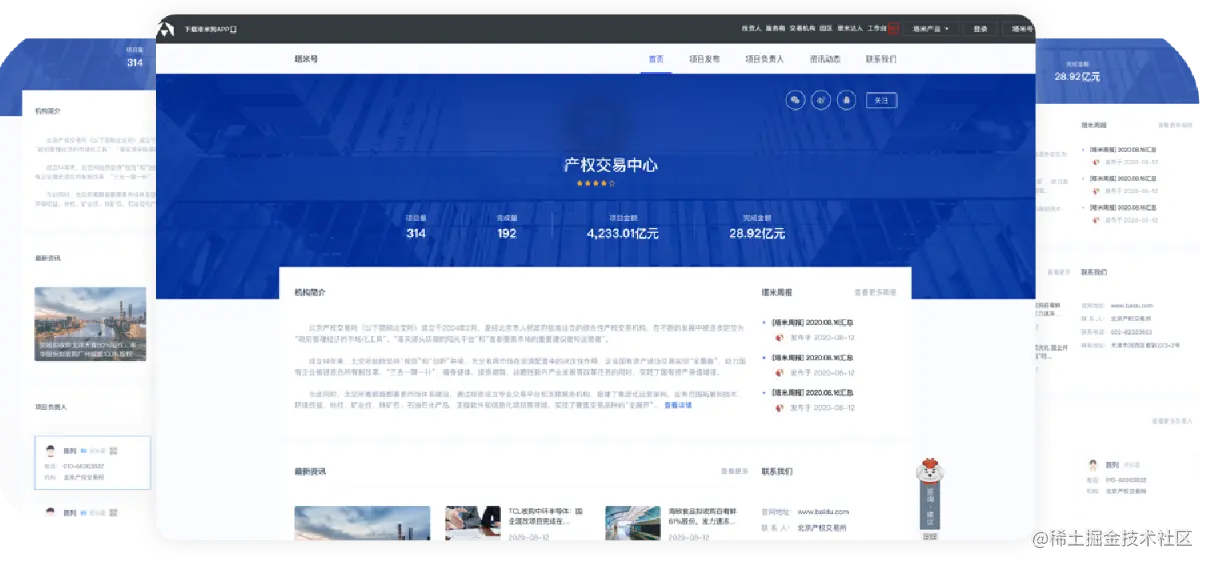Click the 完成量 192 statistic
Image resolution: width=1210 pixels, height=566 pixels.
click(507, 227)
